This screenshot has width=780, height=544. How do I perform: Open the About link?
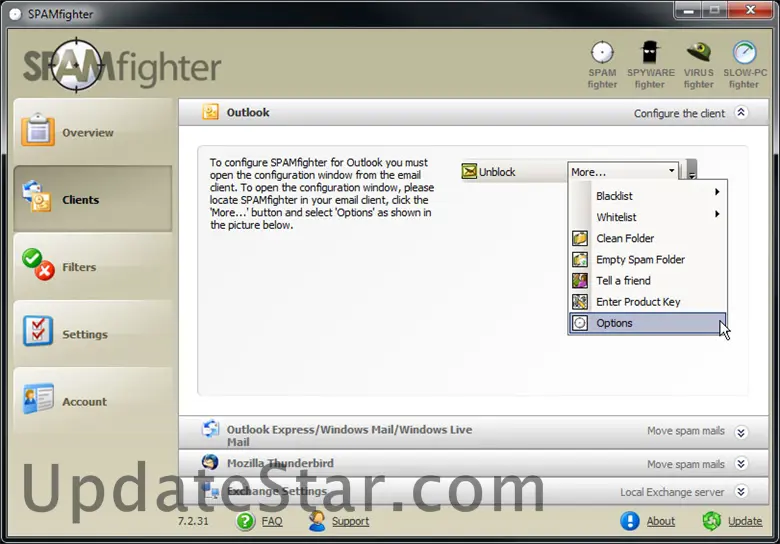pos(661,521)
